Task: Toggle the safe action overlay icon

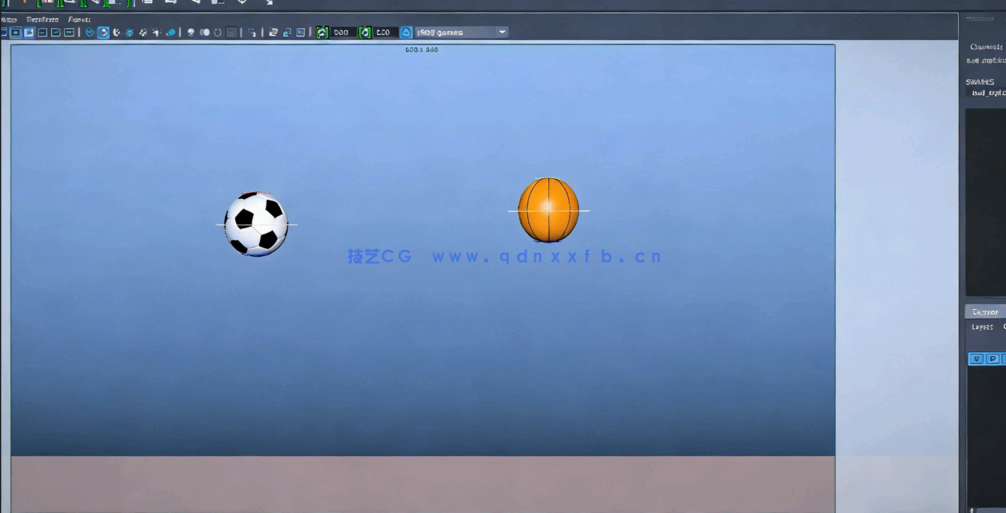Action: tap(56, 32)
